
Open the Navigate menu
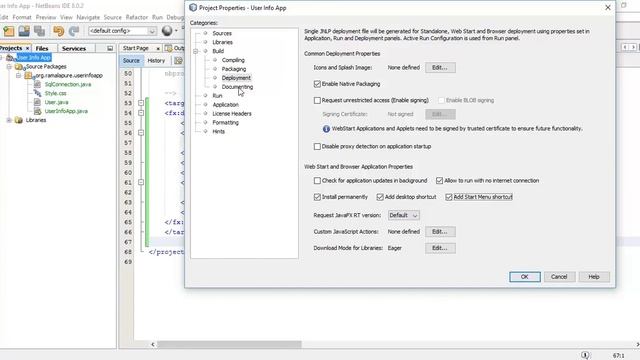[88, 17]
